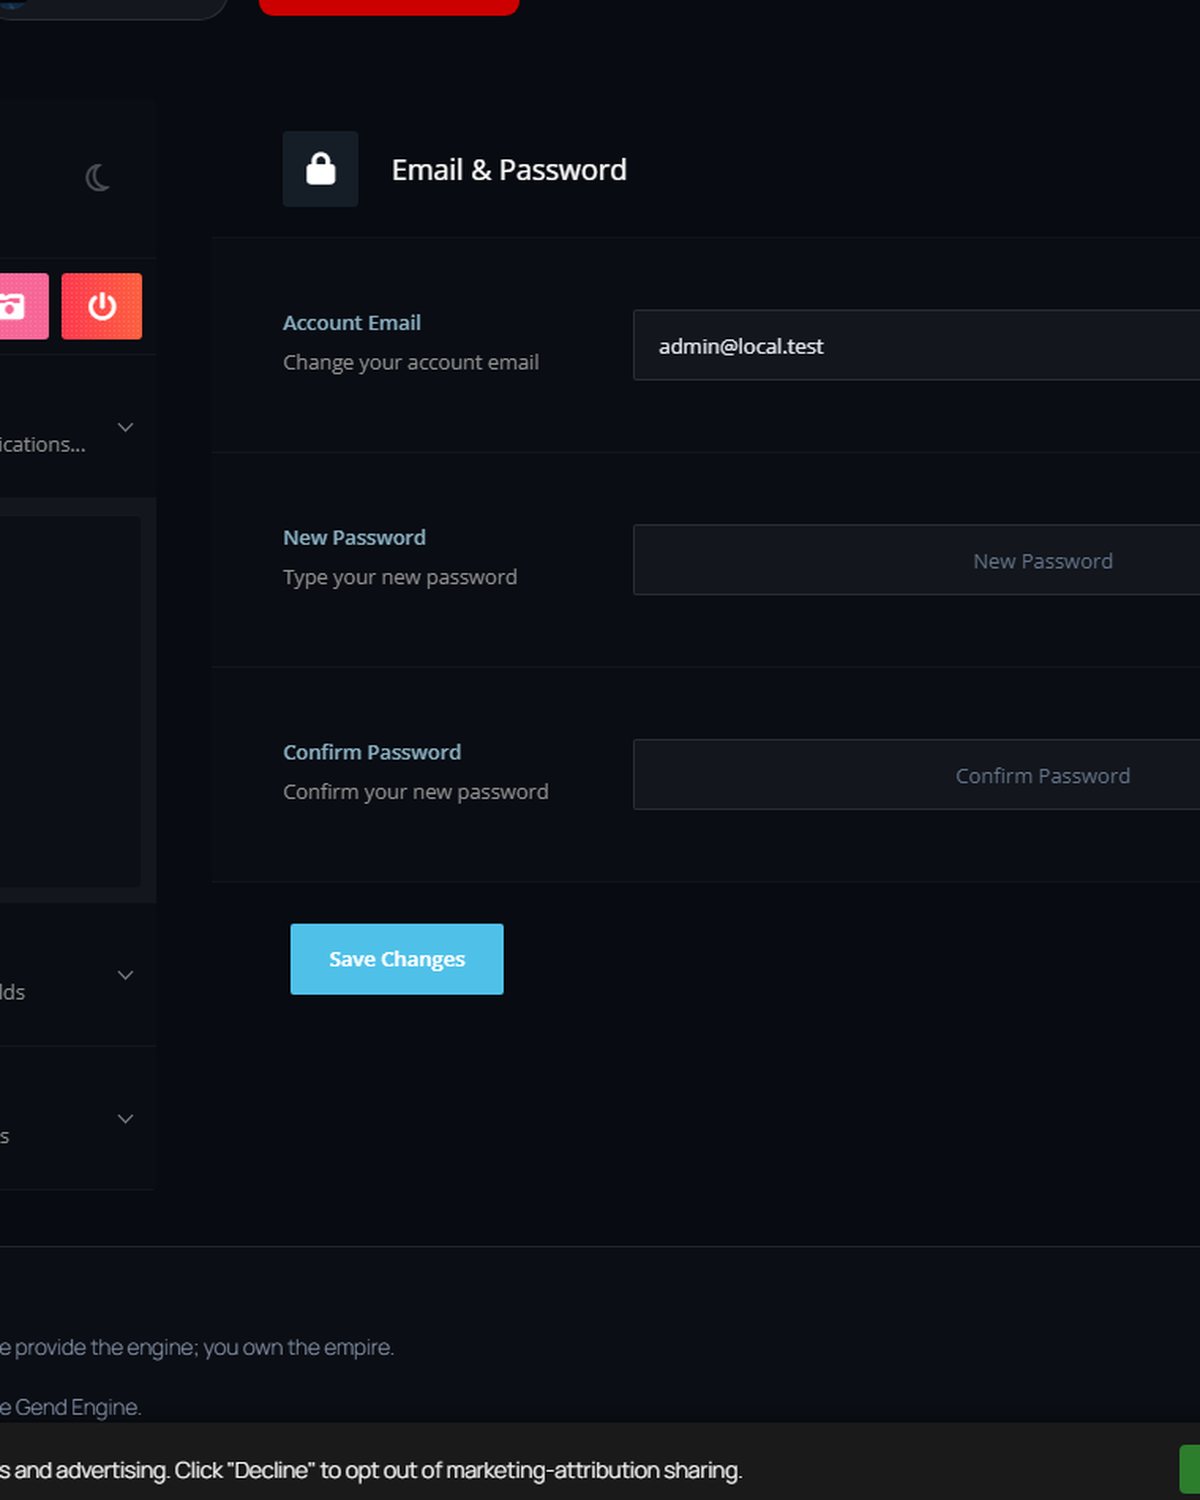
Task: Click the marketing-attribution sharing cookie notice text
Action: pyautogui.click(x=371, y=1470)
